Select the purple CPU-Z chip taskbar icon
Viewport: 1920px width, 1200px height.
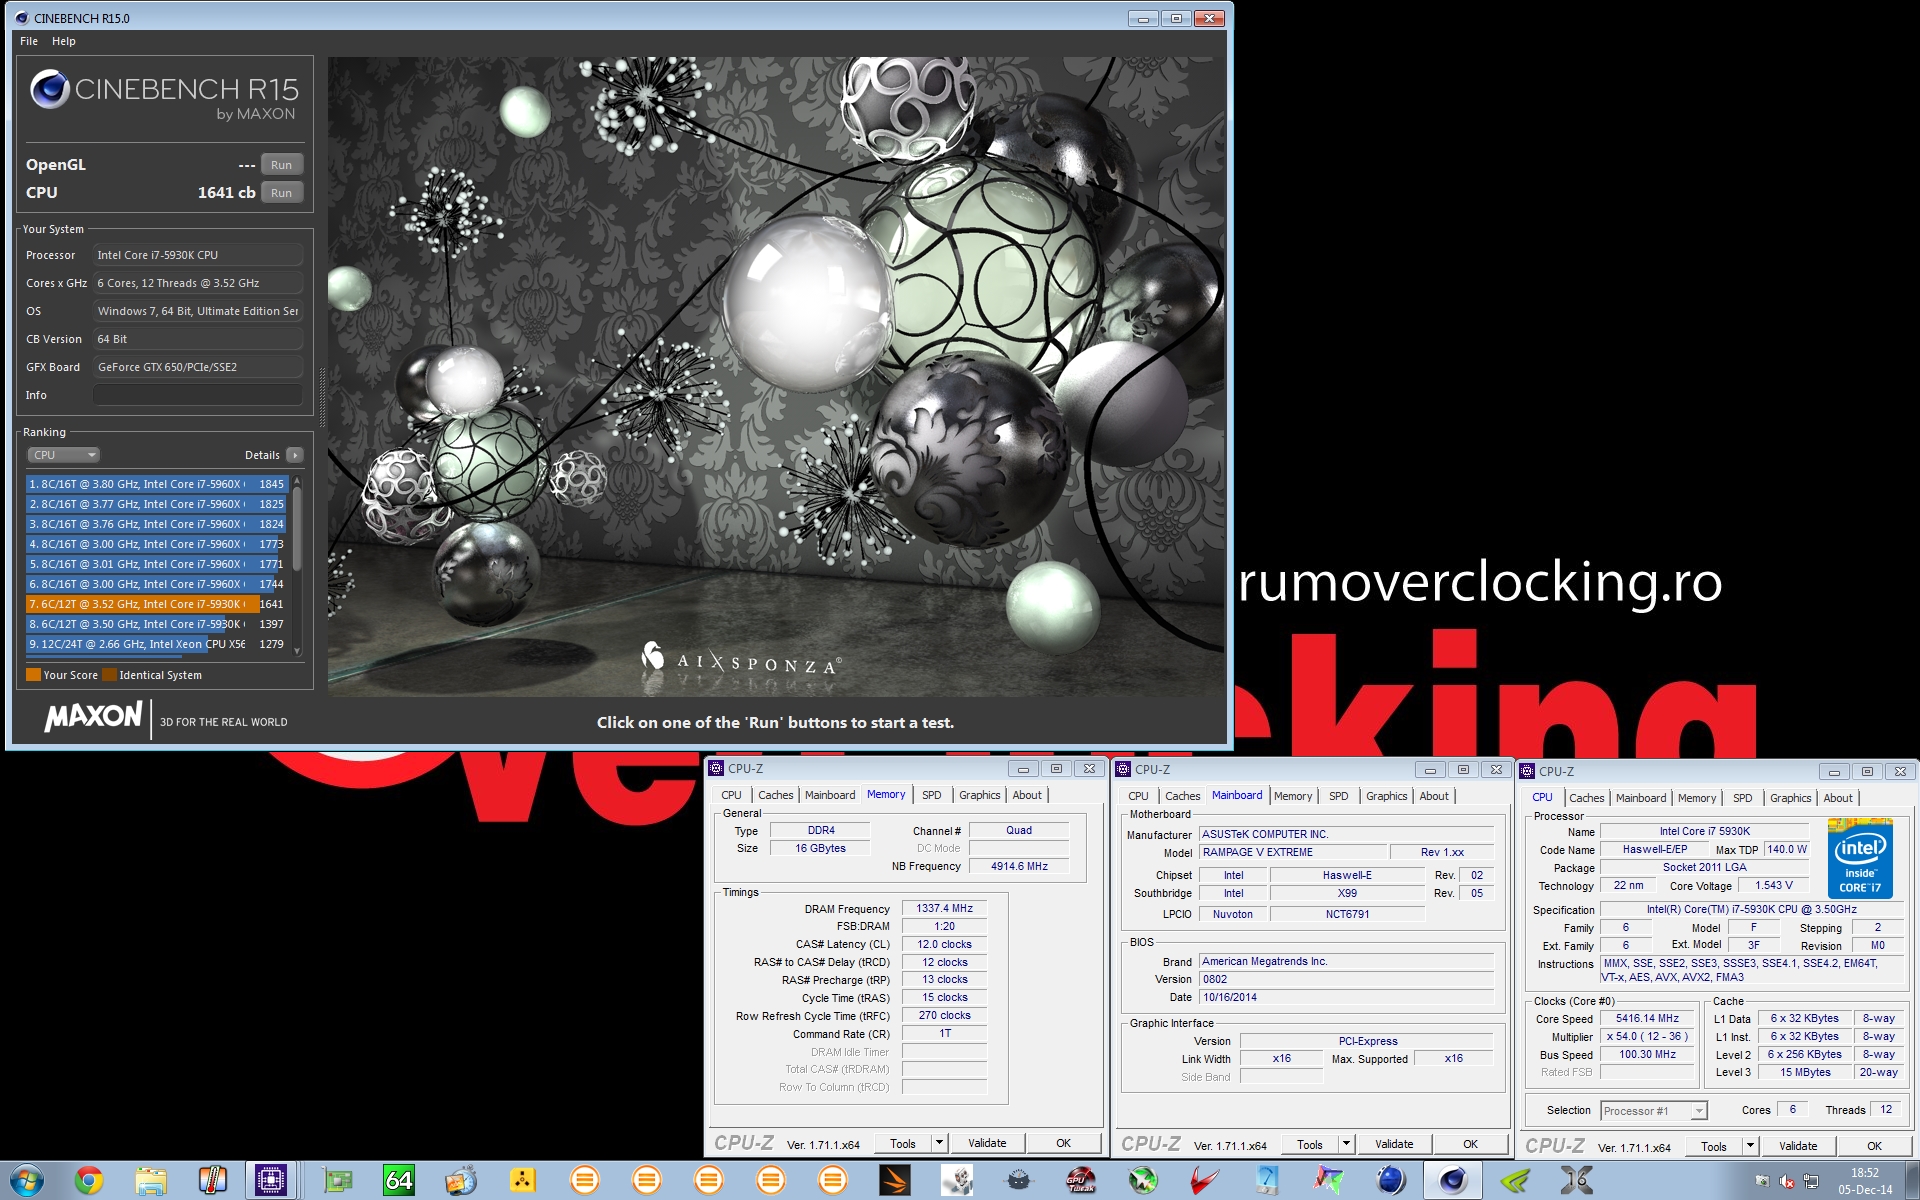coord(271,1181)
